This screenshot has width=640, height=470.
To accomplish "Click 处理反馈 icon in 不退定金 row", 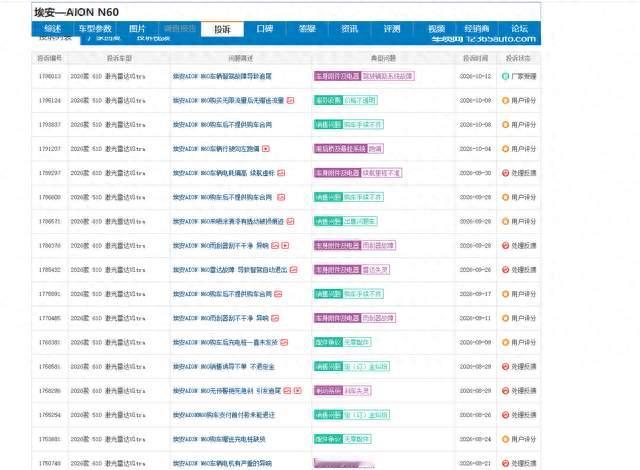I will click(505, 367).
